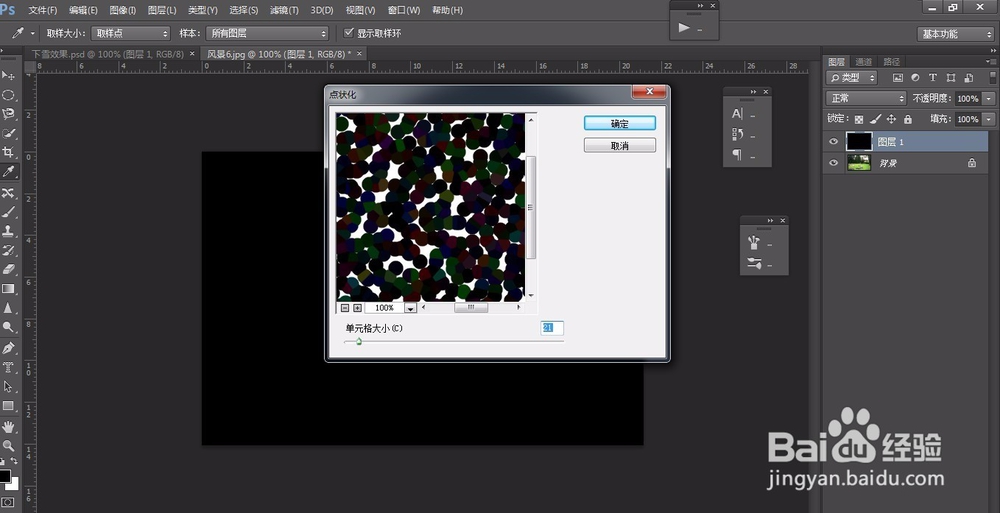Open the layer filter 类型 dropdown

click(851, 78)
